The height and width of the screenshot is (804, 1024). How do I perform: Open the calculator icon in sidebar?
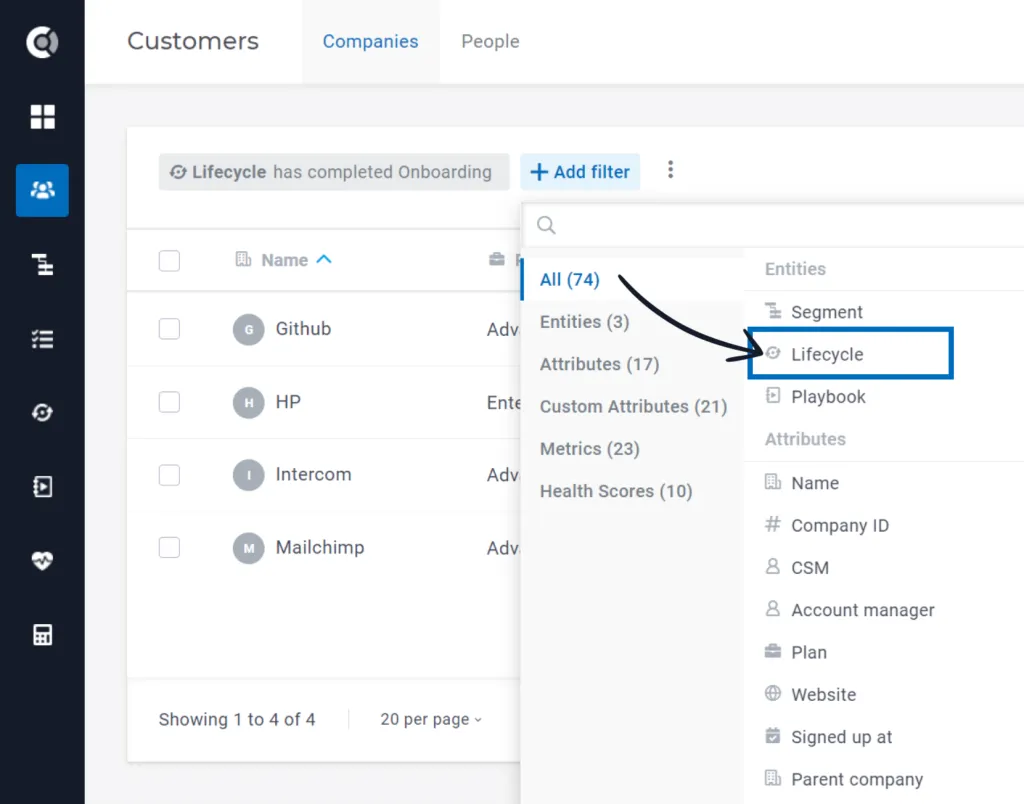pyautogui.click(x=42, y=634)
